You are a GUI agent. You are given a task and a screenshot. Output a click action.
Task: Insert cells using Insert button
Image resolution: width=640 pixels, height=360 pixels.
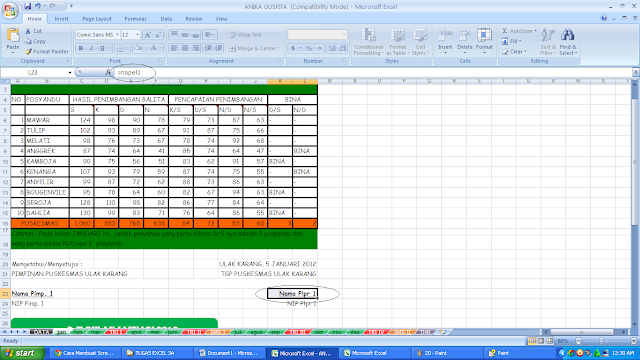(445, 41)
